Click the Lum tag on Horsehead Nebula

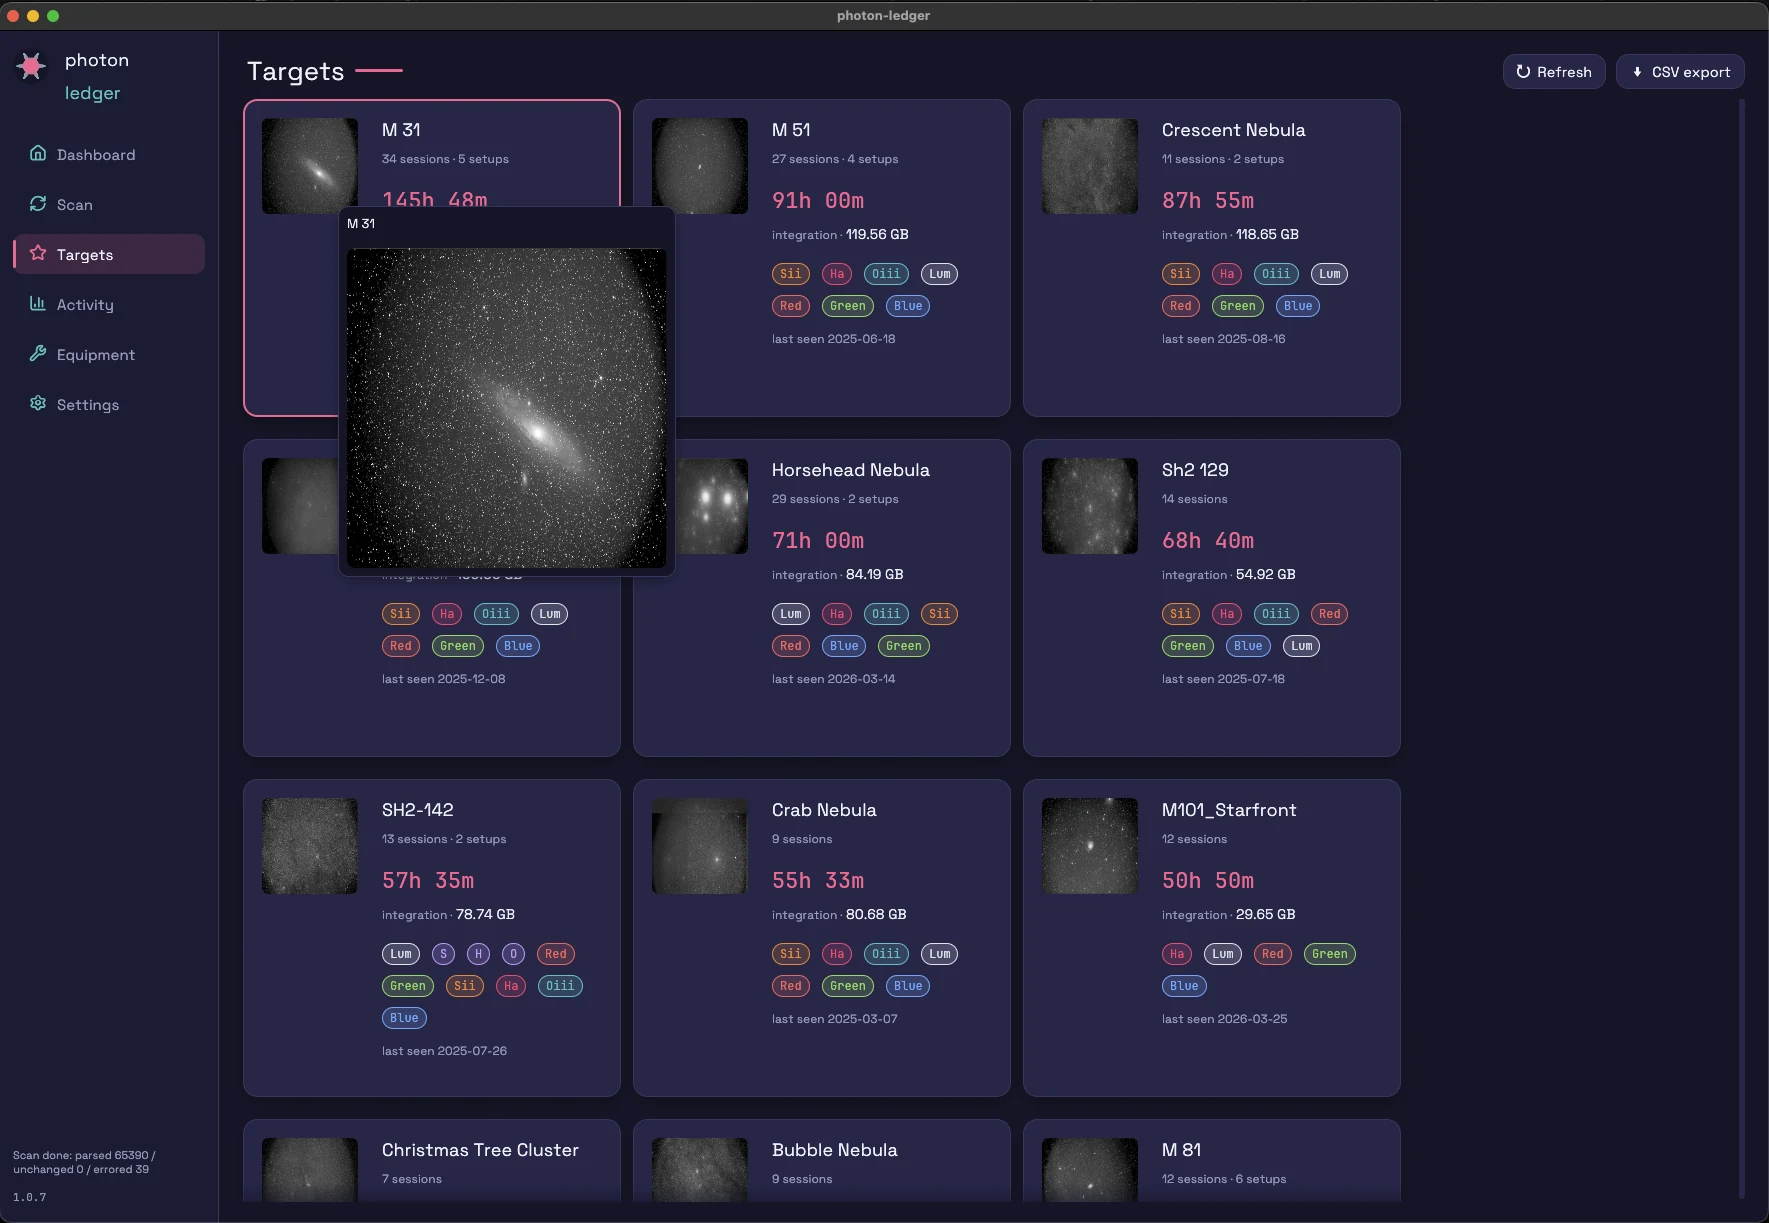coord(791,614)
